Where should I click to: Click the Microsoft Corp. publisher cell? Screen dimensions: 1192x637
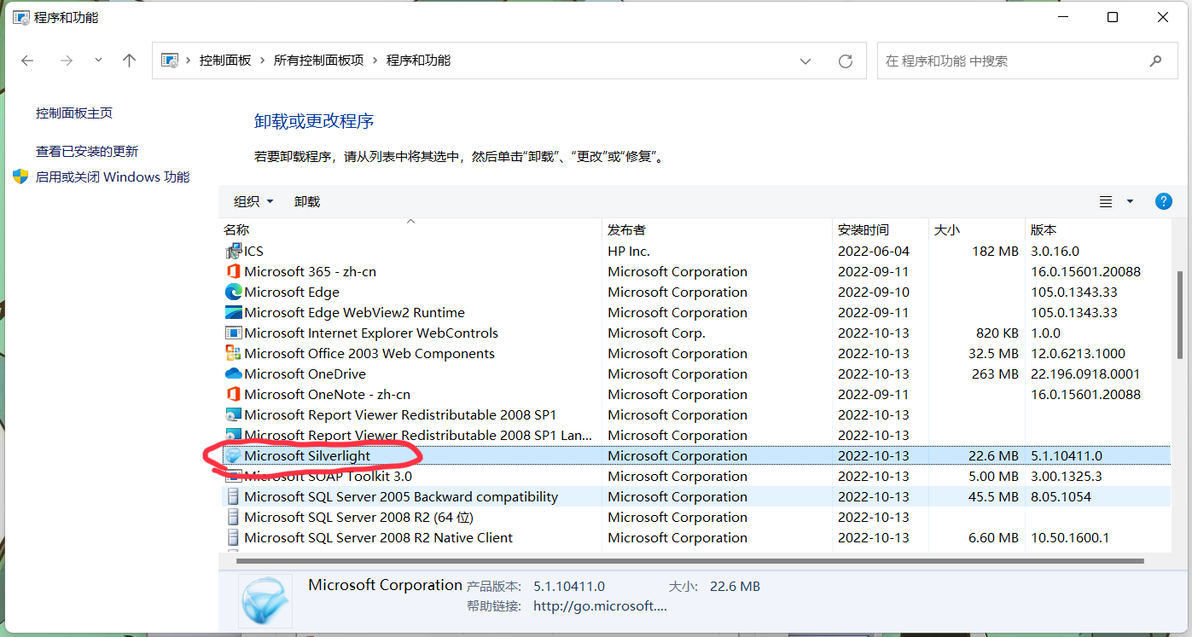coord(656,333)
